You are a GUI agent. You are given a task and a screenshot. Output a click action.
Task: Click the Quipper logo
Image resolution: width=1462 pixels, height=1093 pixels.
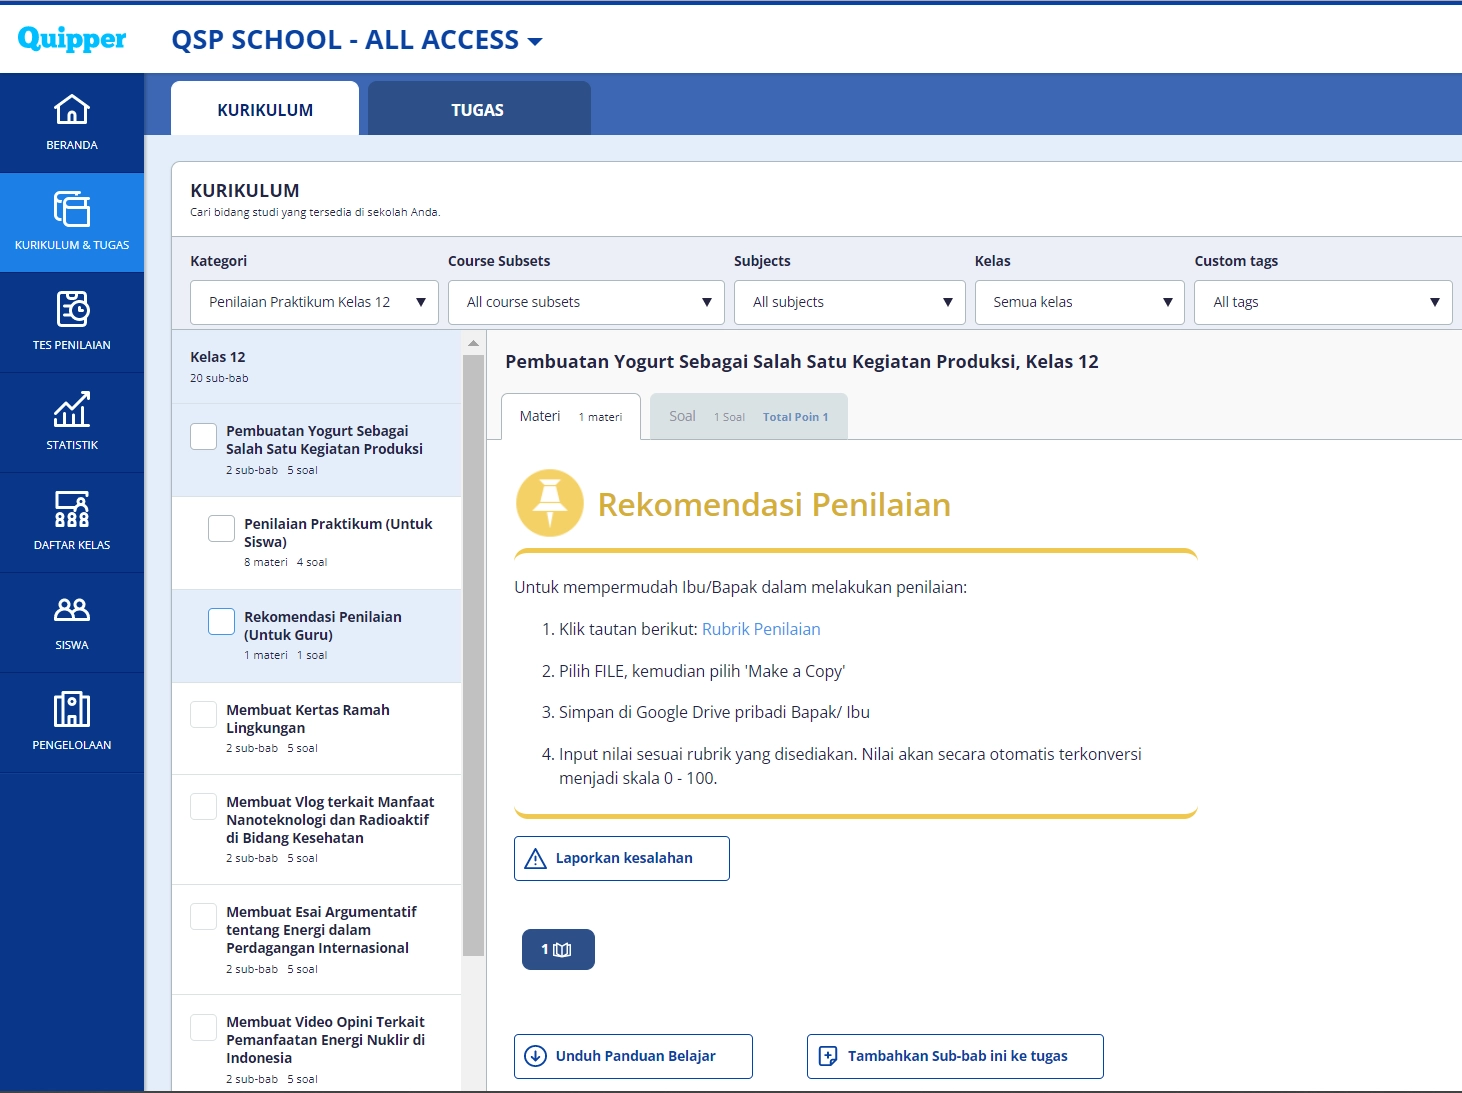tap(72, 39)
